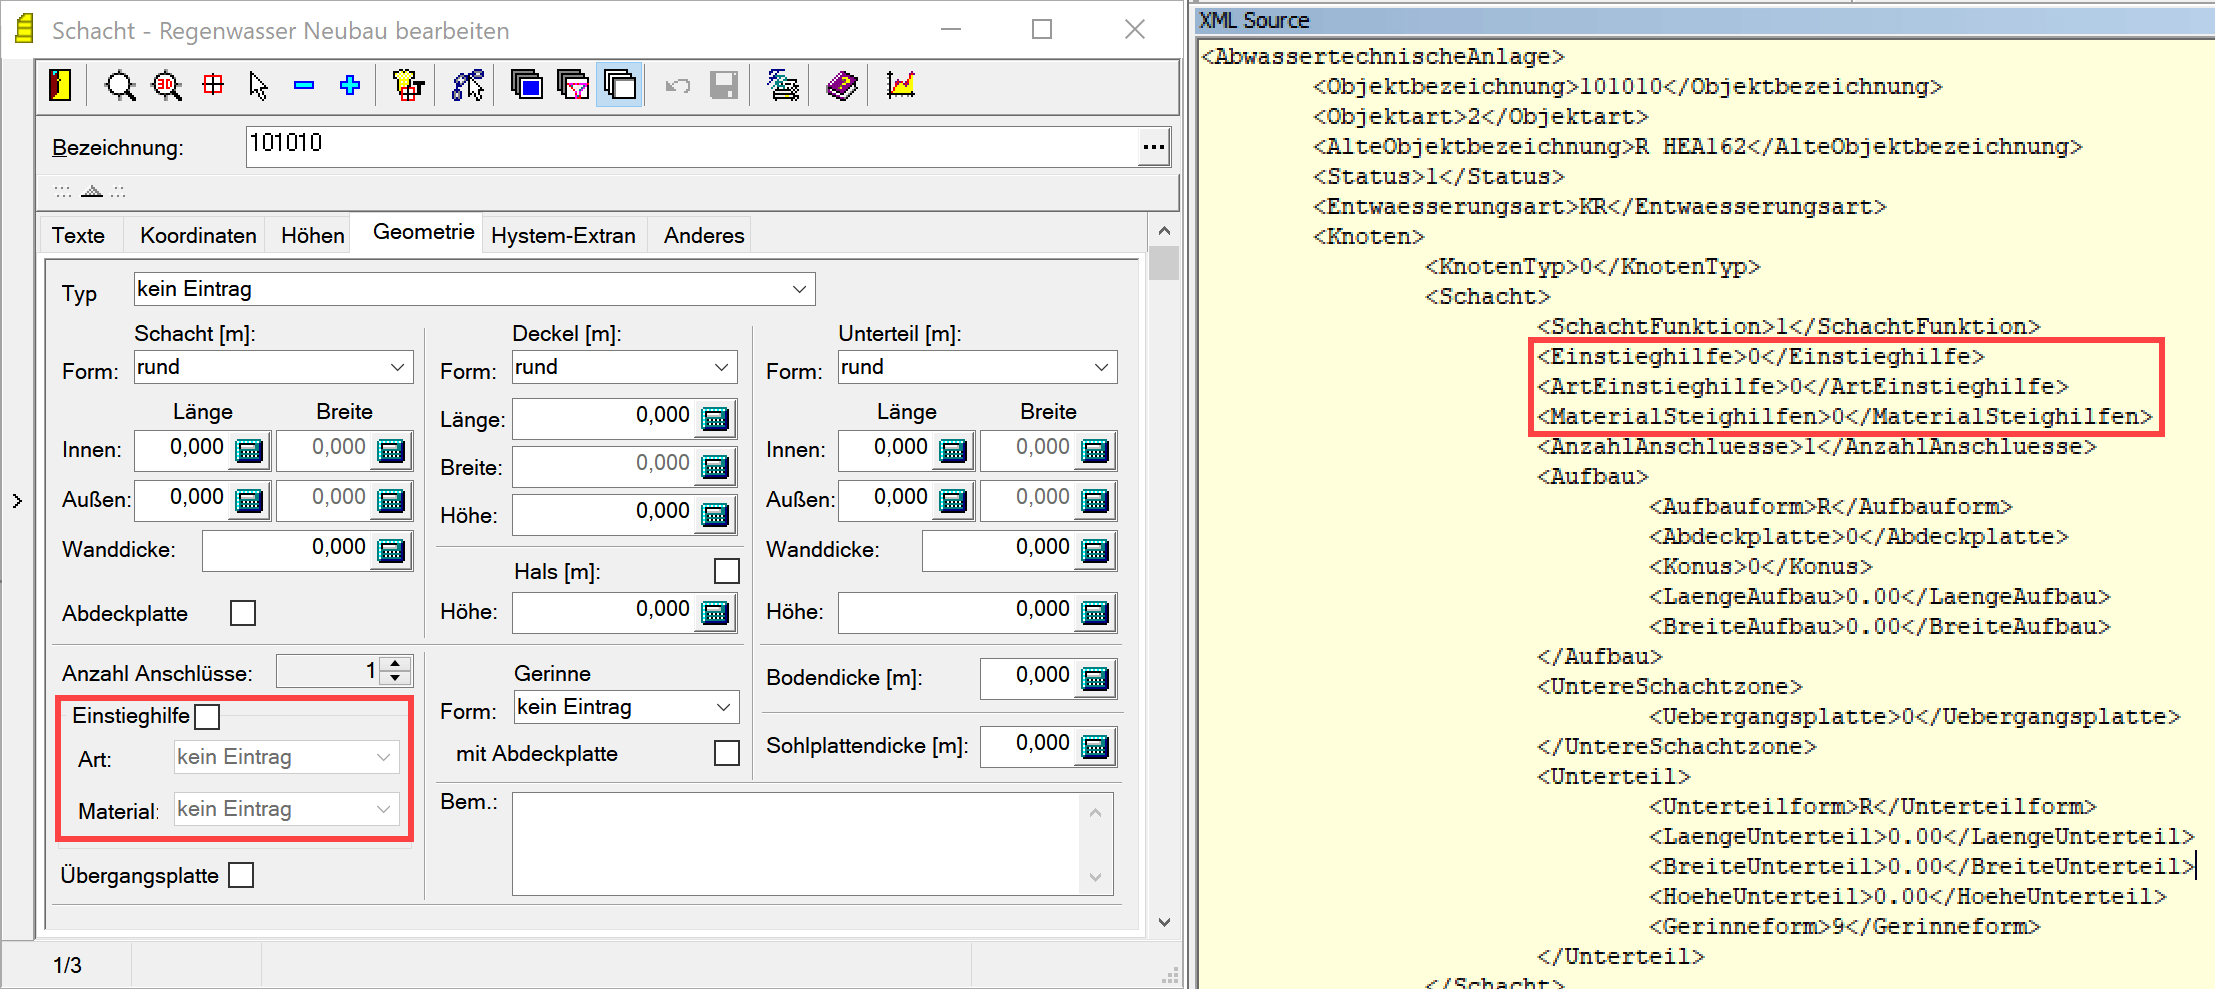
Task: Click calculator icon beside Bodendicke field
Action: [x=1095, y=679]
